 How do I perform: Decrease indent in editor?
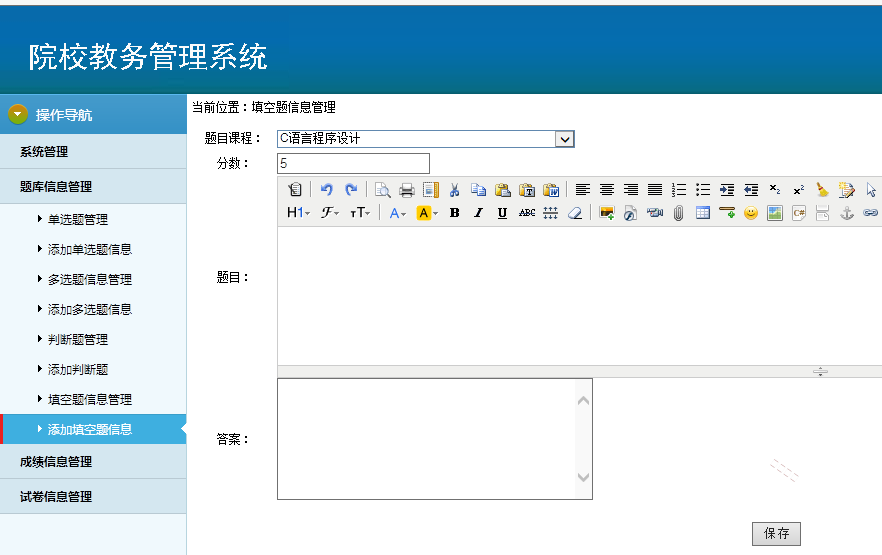tap(751, 189)
